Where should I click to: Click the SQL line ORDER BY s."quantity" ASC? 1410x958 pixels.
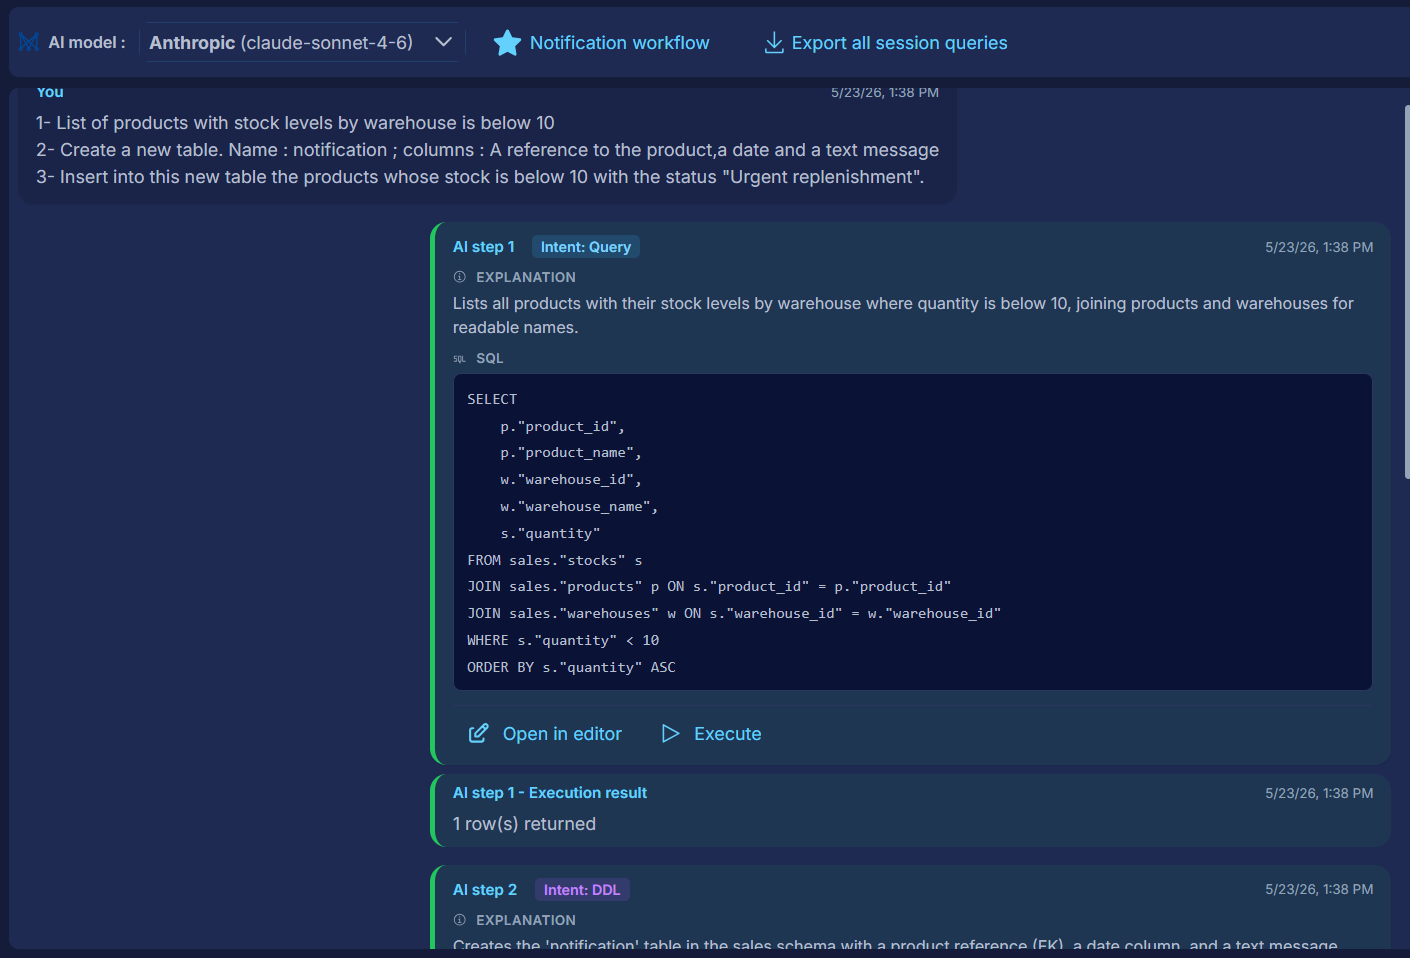point(571,668)
